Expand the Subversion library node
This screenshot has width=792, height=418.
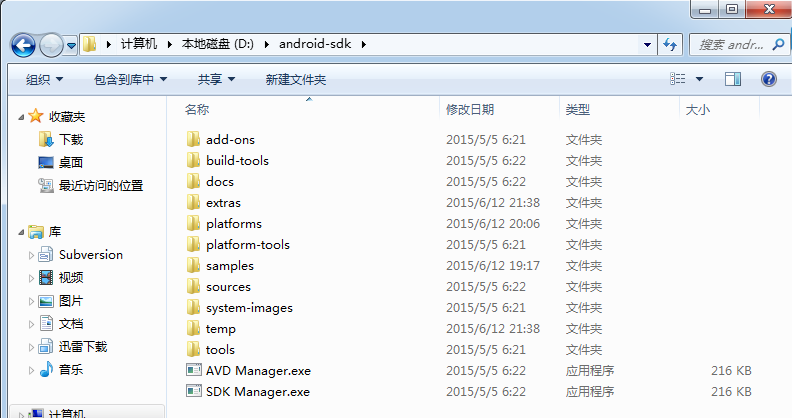click(31, 255)
